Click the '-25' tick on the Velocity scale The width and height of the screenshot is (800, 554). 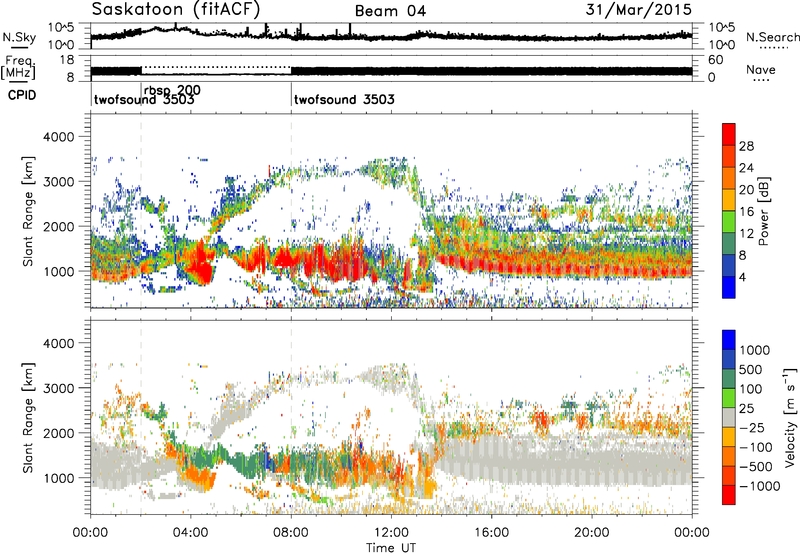tap(752, 427)
